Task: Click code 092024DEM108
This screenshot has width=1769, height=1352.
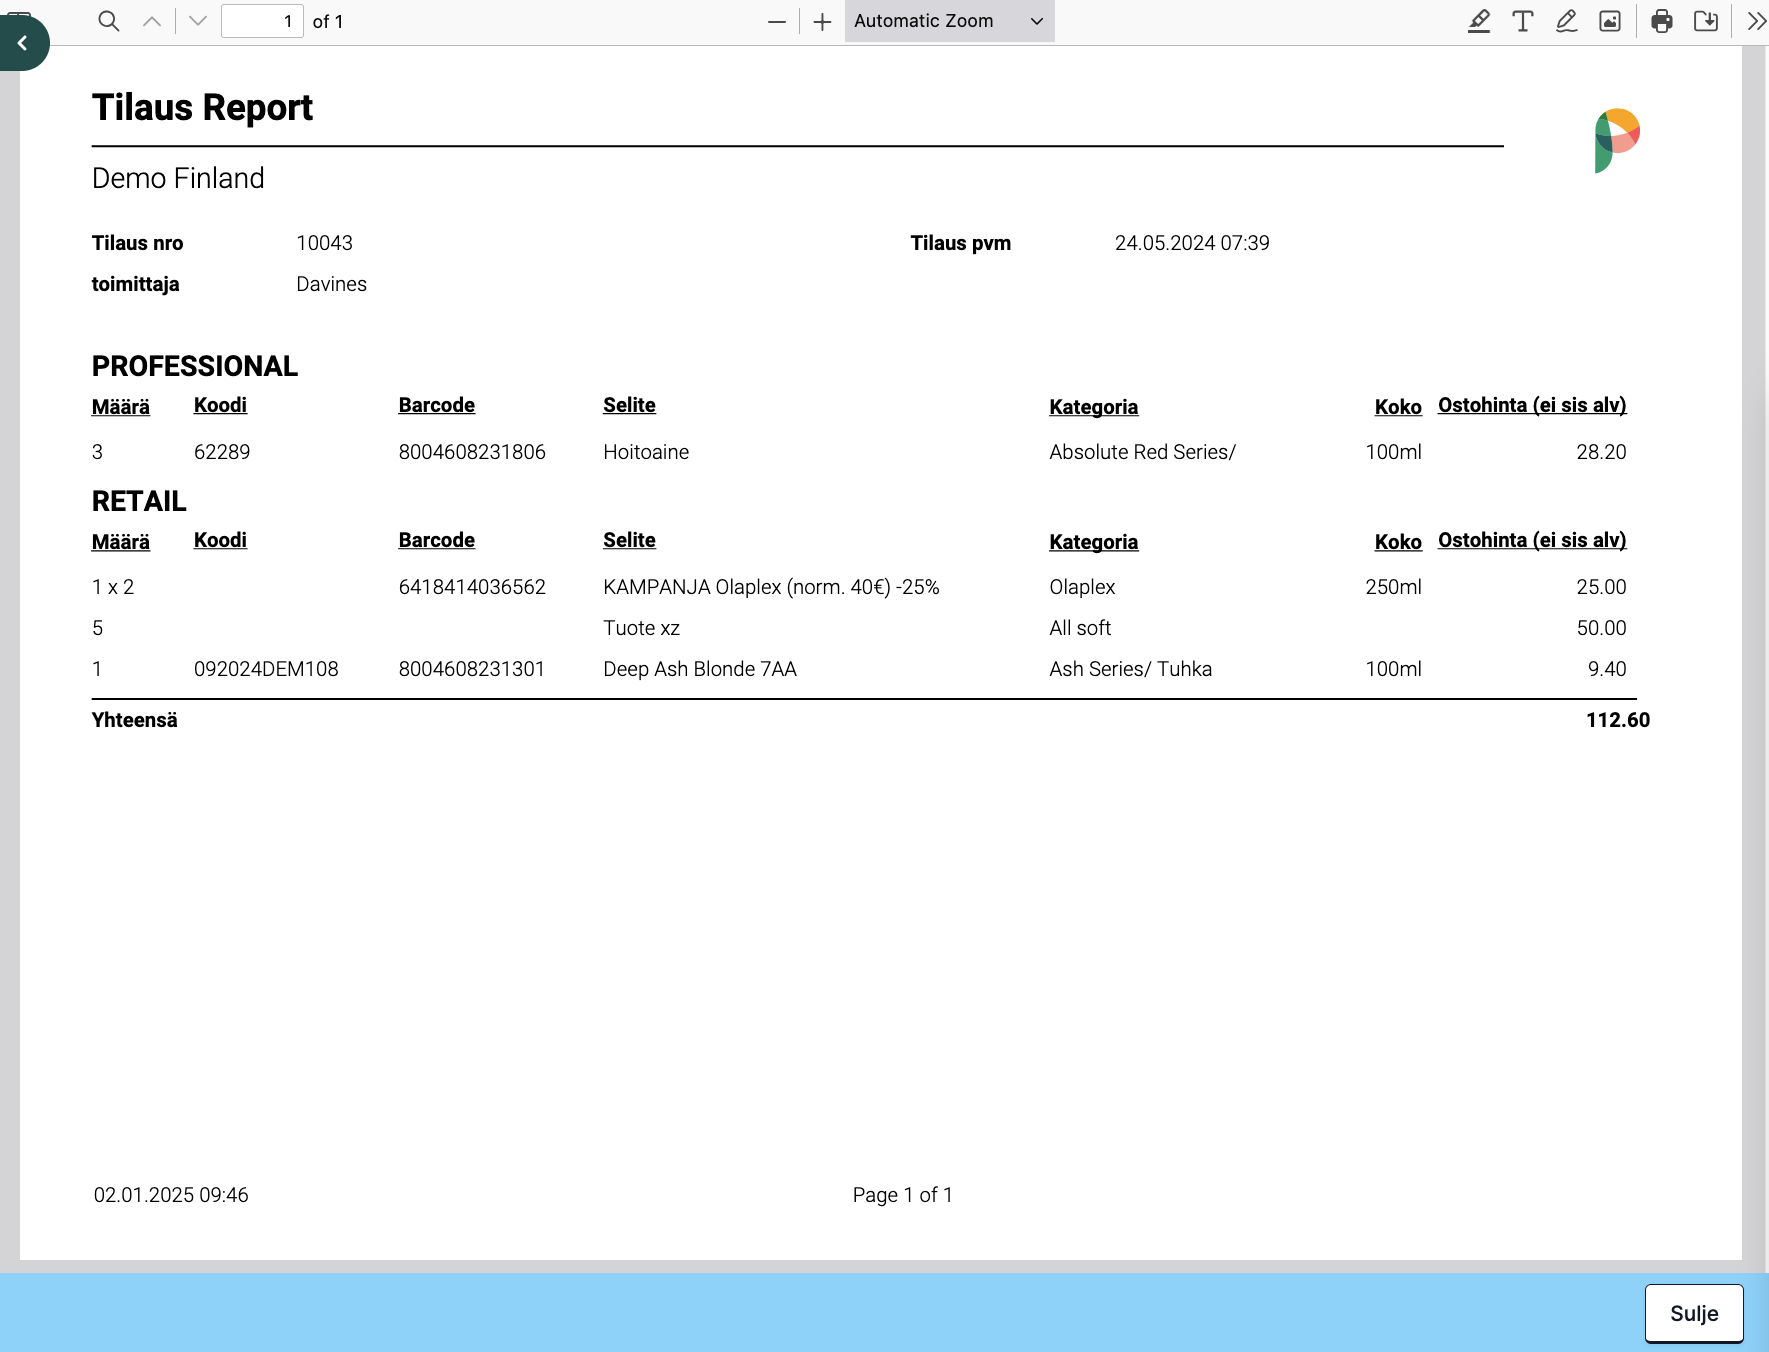Action: (x=266, y=669)
